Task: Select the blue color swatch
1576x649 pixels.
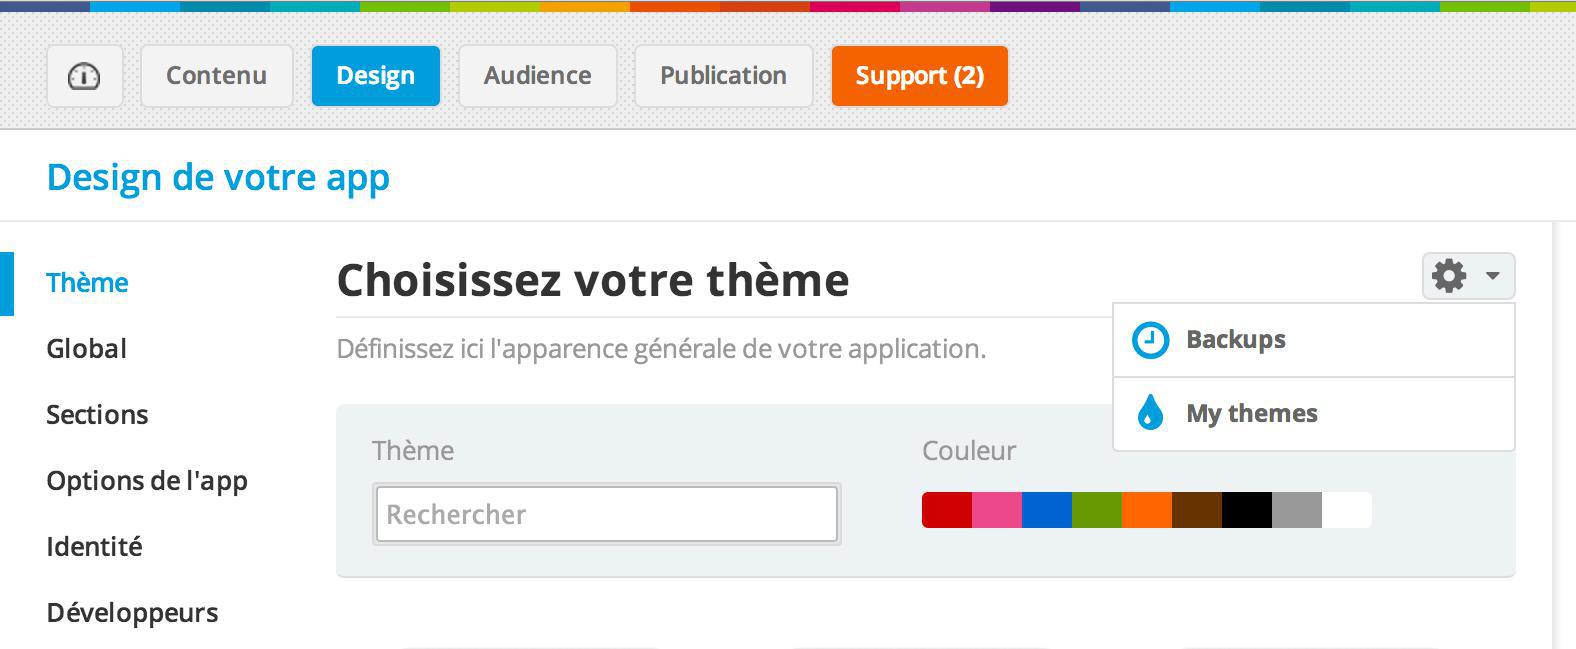Action: 1047,510
